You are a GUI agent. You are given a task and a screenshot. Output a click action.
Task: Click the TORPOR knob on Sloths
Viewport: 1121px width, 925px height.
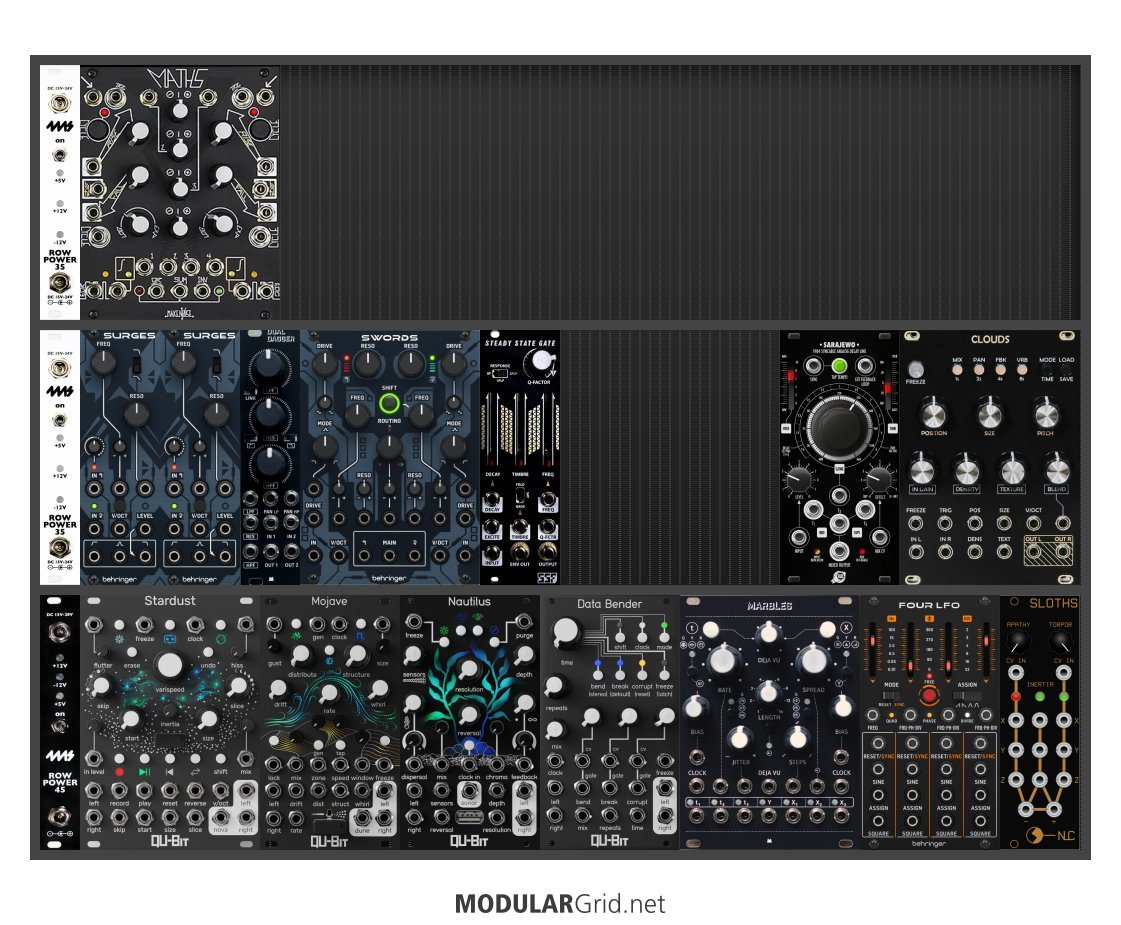tap(1059, 643)
